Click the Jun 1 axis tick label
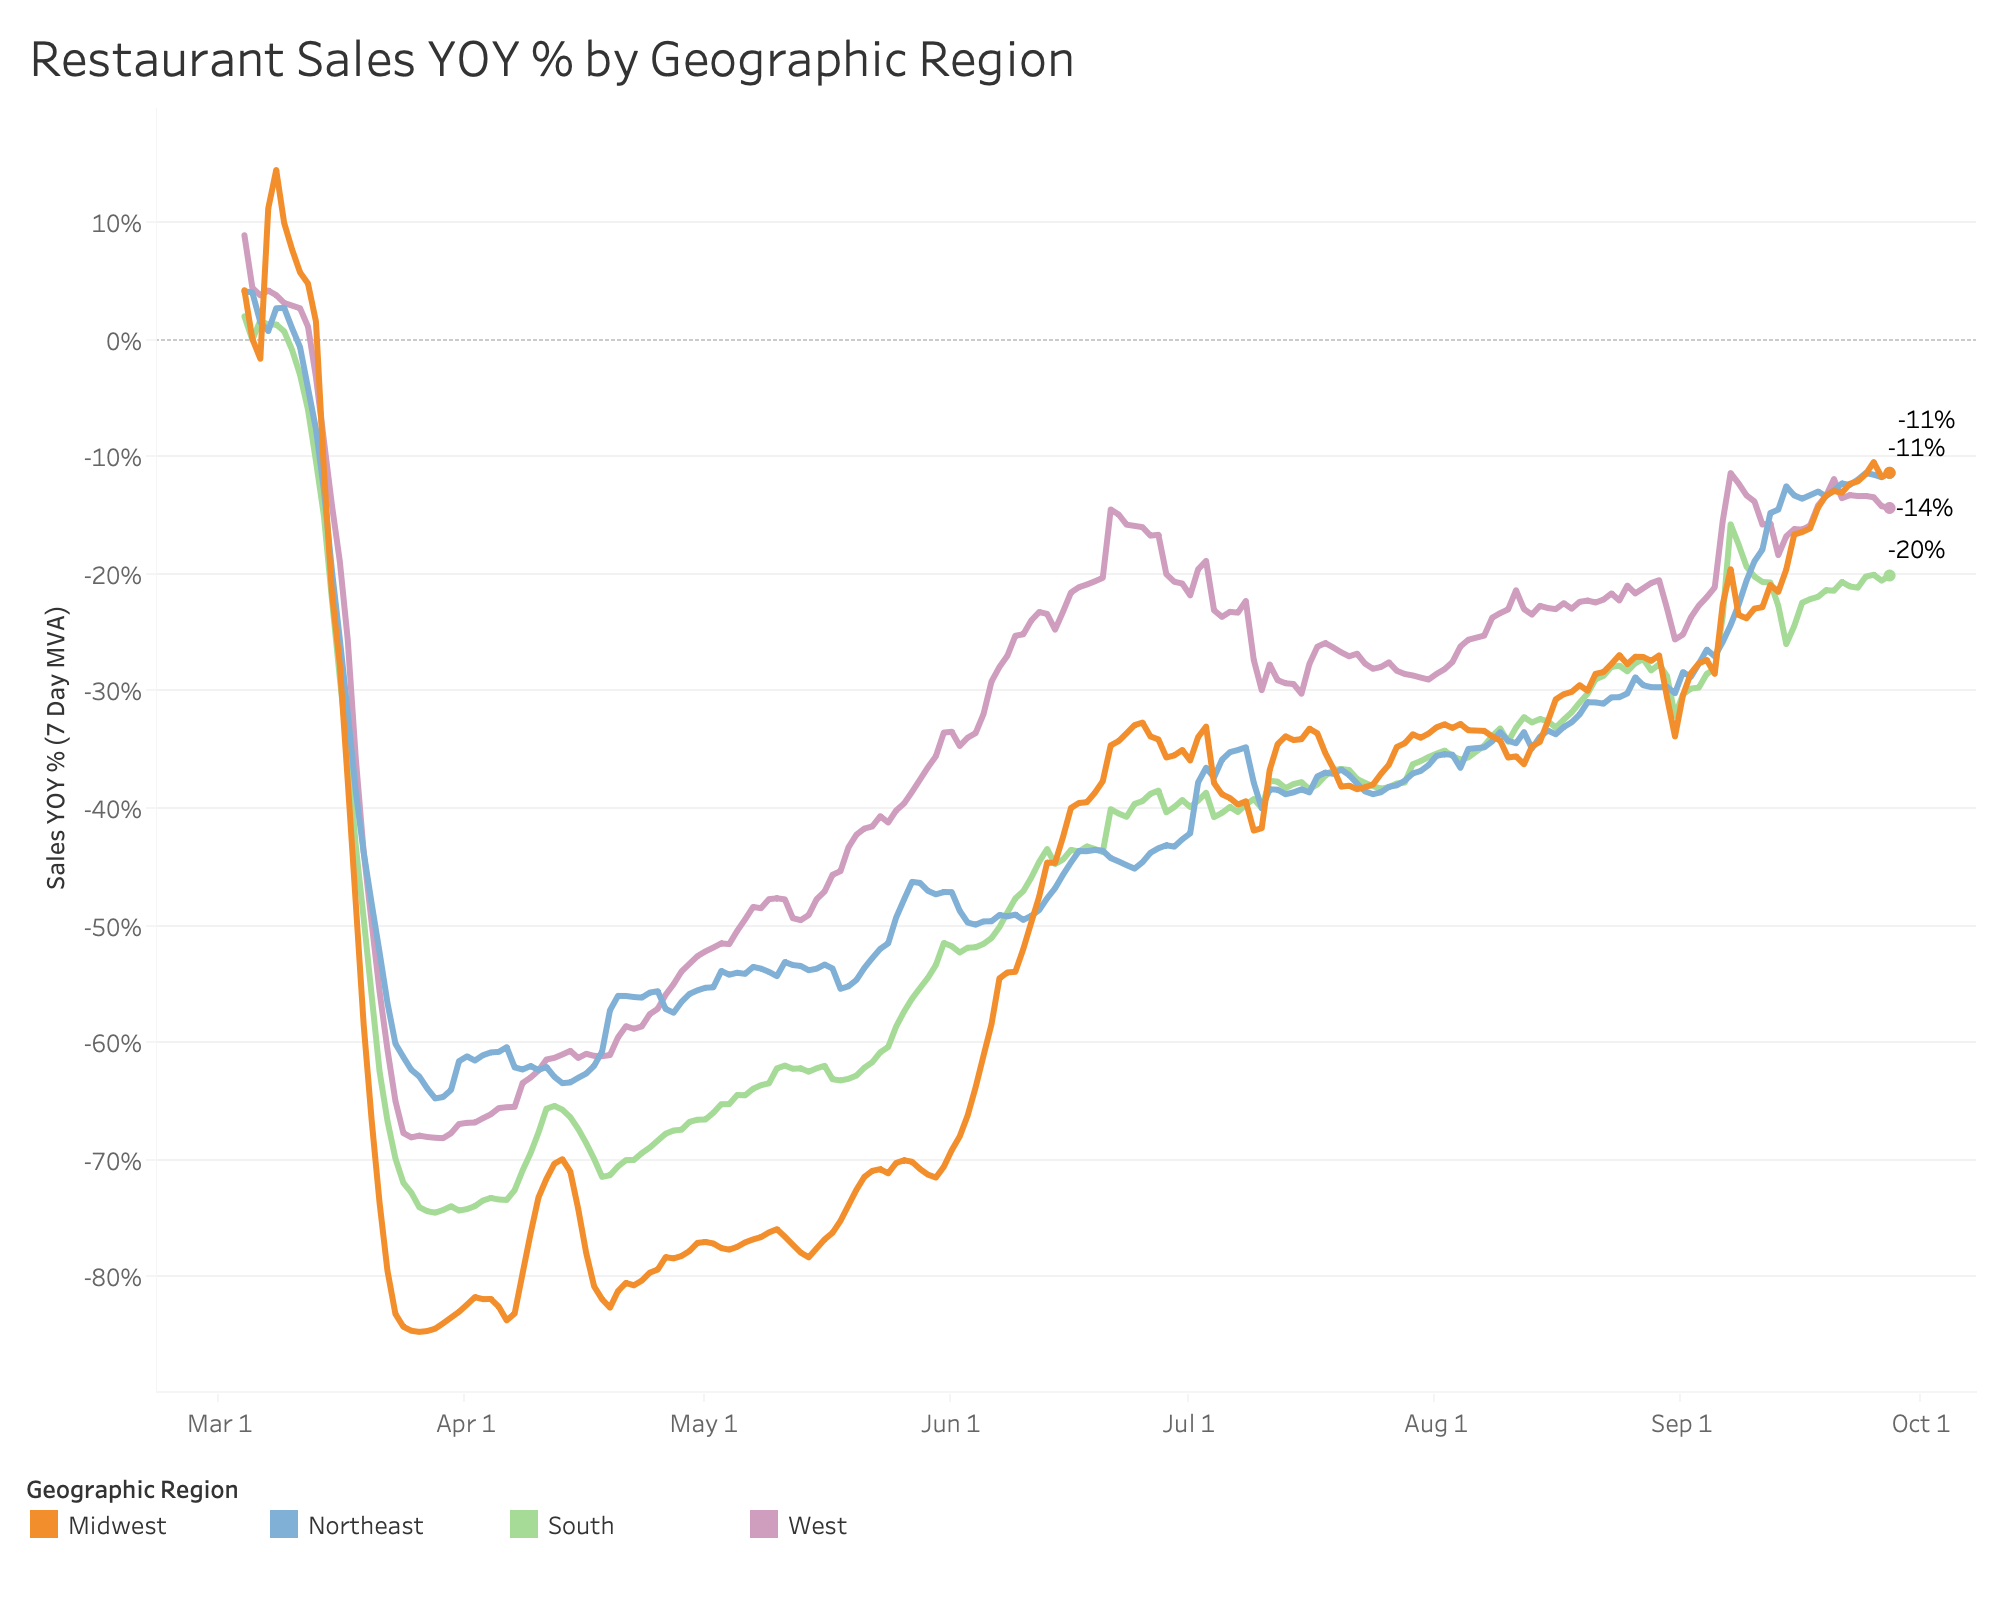The height and width of the screenshot is (1600, 2000). click(x=950, y=1423)
